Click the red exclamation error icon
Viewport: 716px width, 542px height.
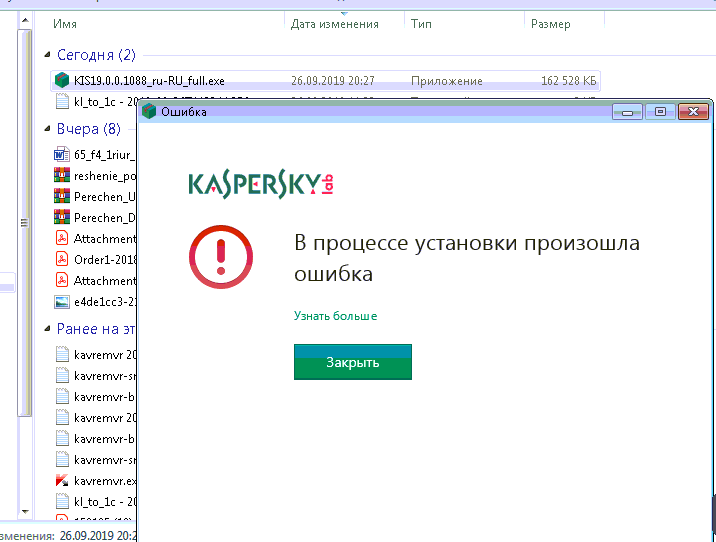221,257
